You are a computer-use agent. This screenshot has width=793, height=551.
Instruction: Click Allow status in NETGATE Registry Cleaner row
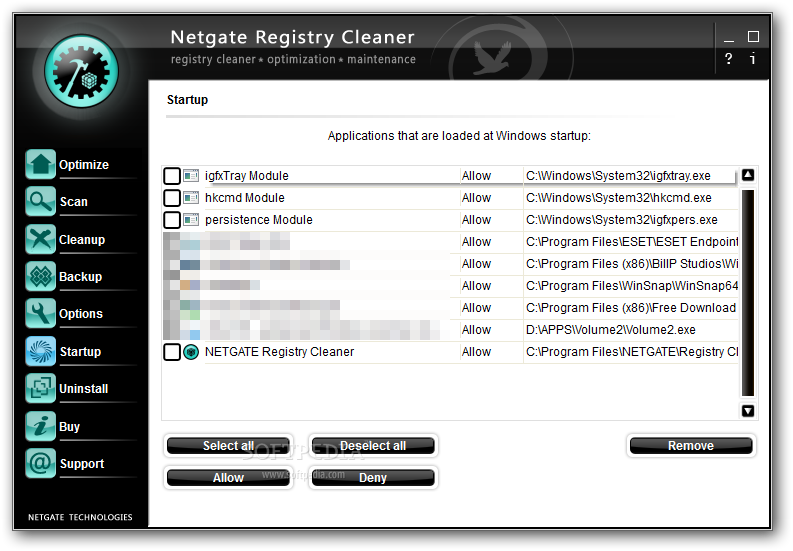[x=476, y=352]
